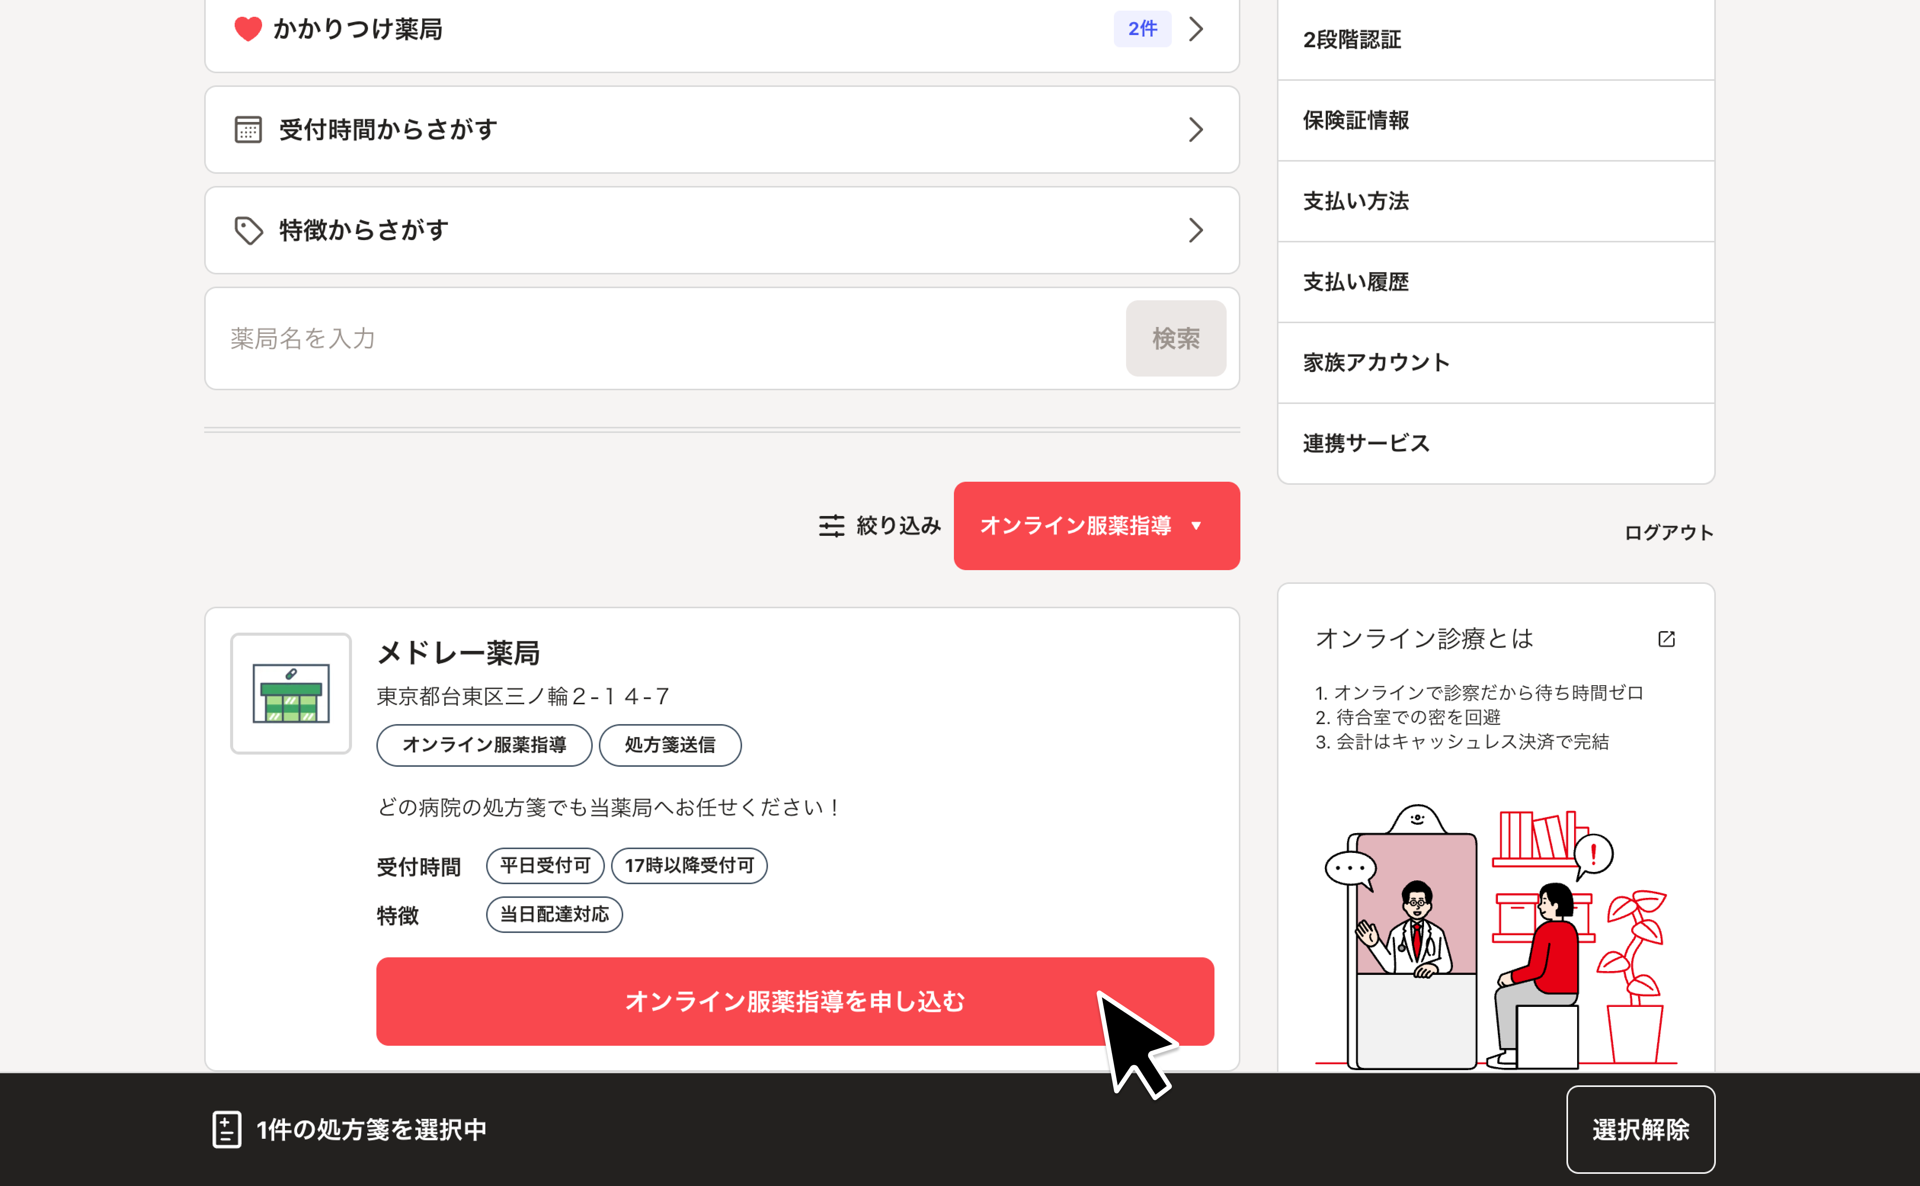1920x1186 pixels.
Task: Open the オンライン服薬指導 dropdown
Action: pyautogui.click(x=1096, y=526)
